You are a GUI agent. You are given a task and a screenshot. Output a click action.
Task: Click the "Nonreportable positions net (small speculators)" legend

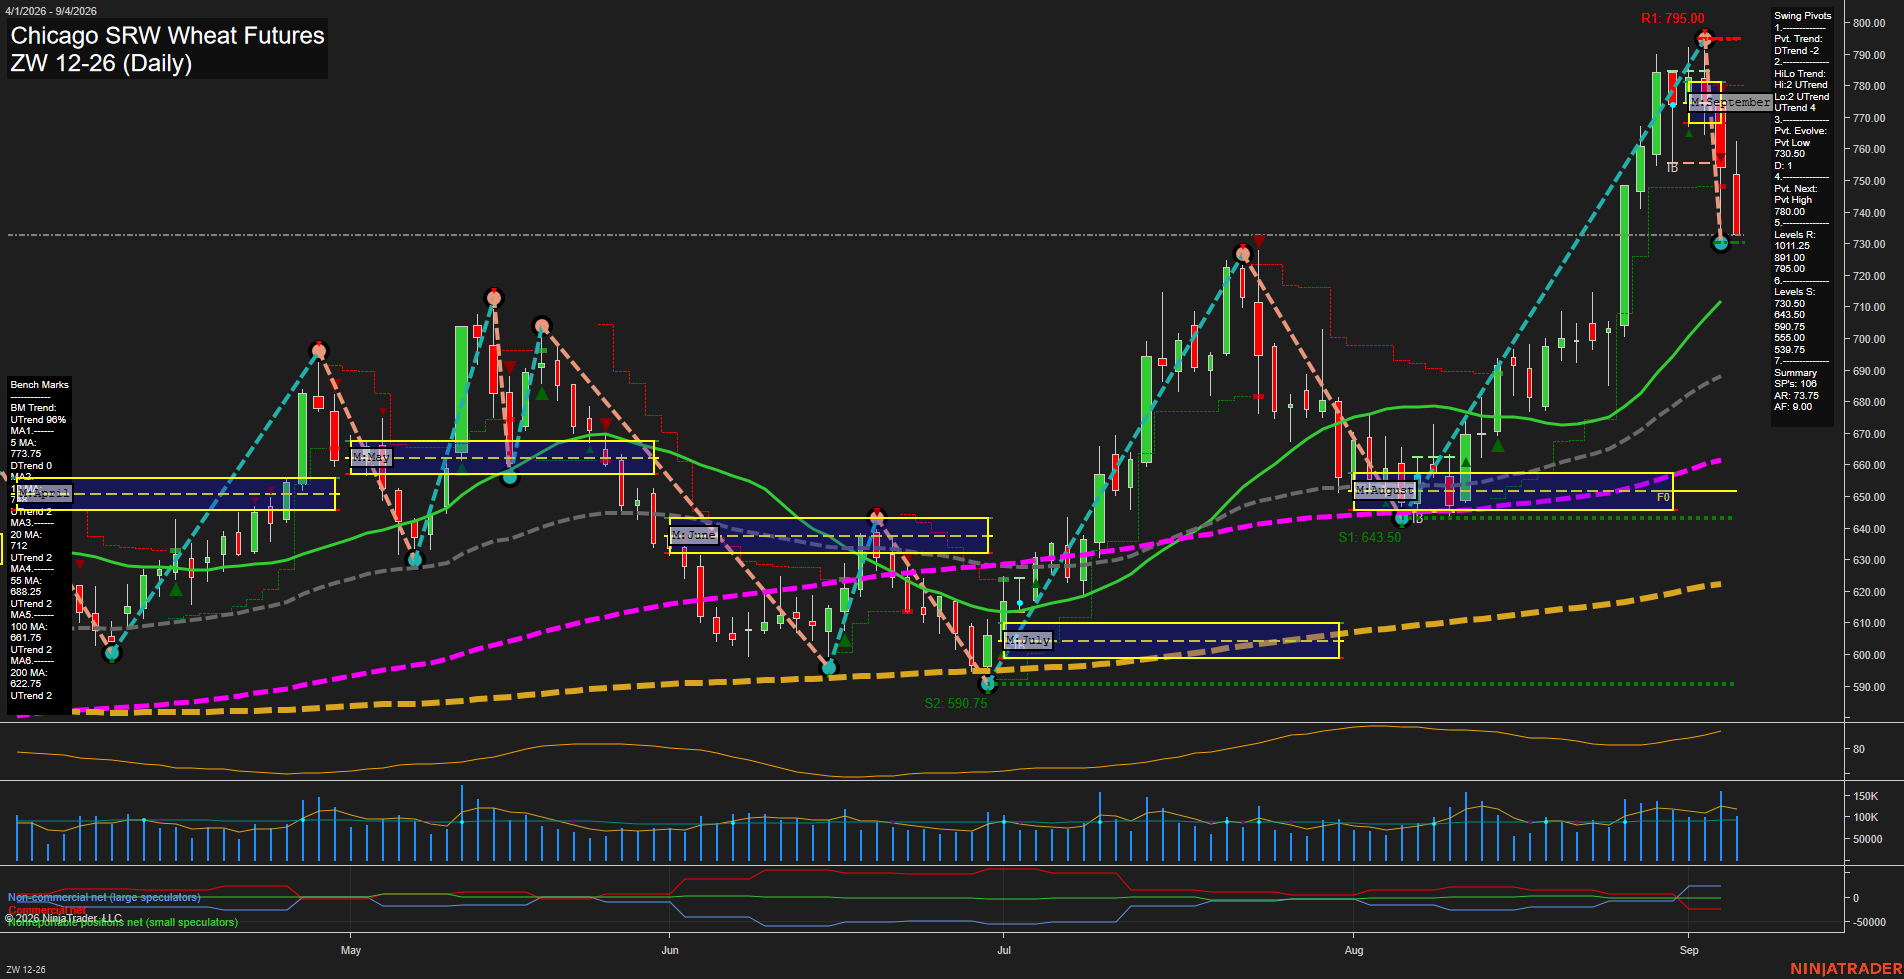pyautogui.click(x=123, y=922)
